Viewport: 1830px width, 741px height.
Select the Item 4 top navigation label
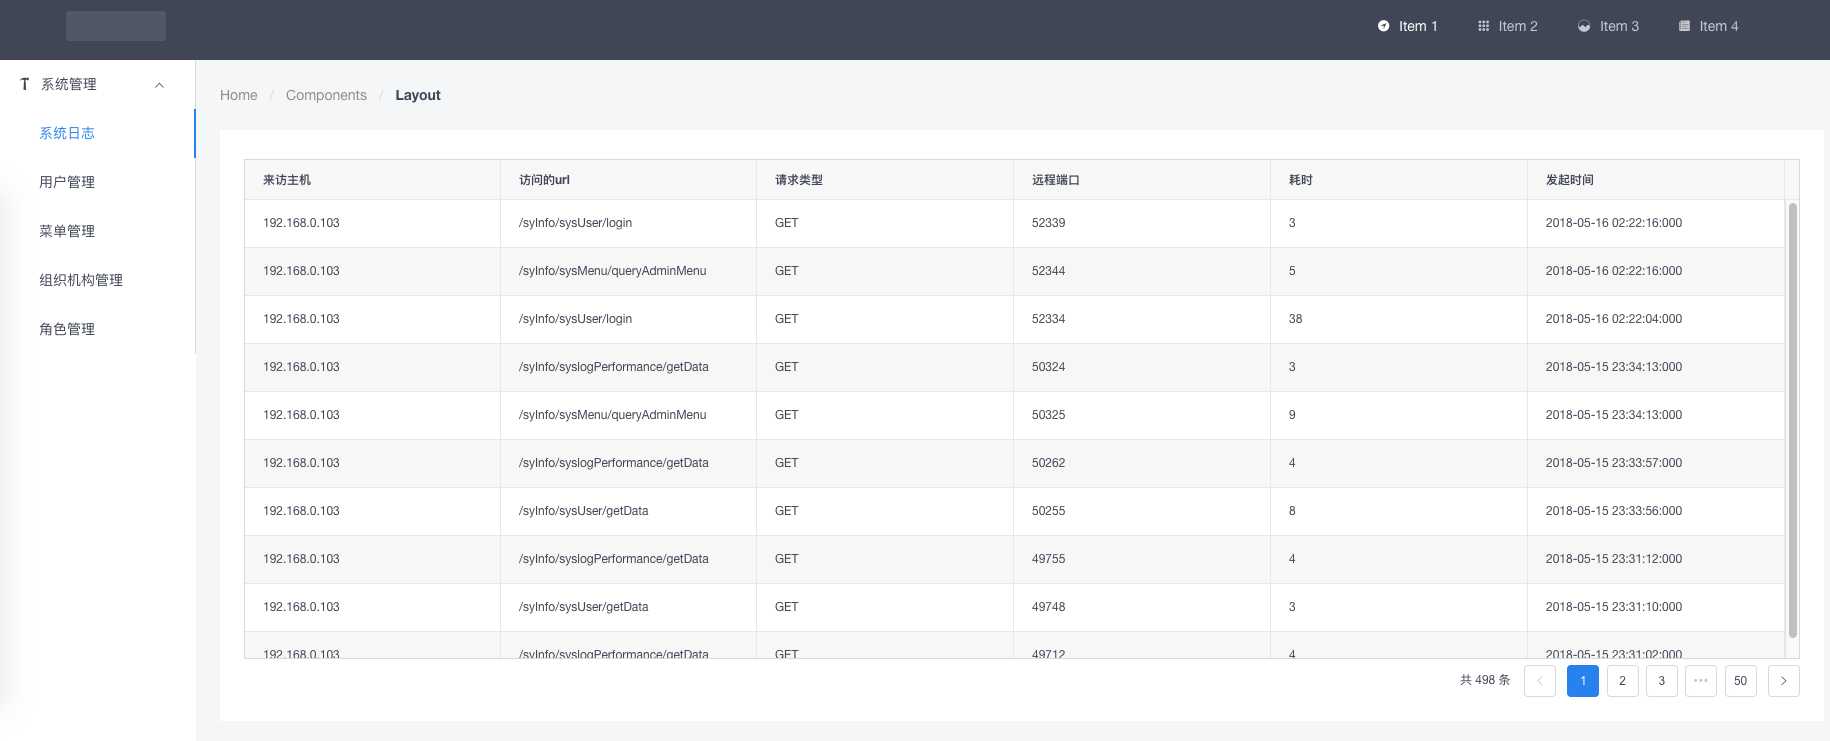1719,26
